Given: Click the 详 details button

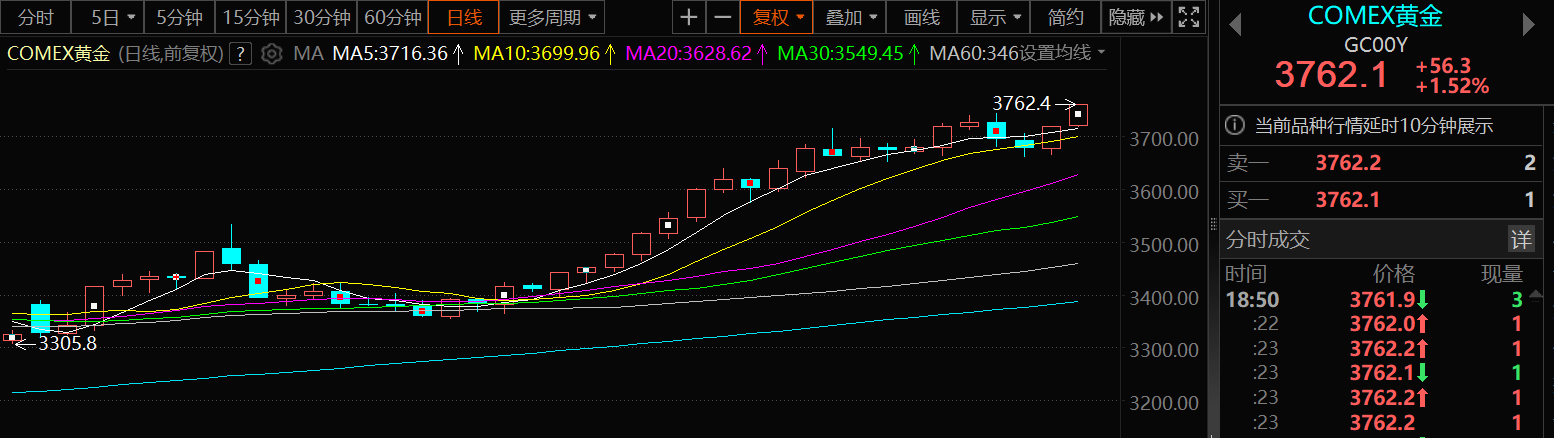Looking at the screenshot, I should point(1520,239).
